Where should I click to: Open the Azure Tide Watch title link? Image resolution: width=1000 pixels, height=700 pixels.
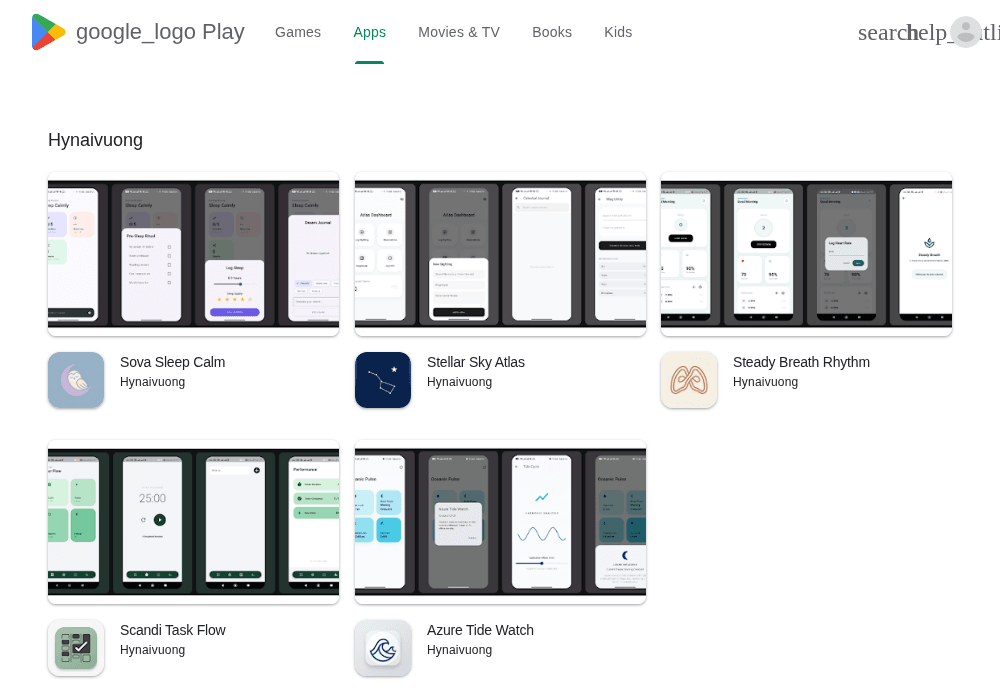(x=480, y=630)
